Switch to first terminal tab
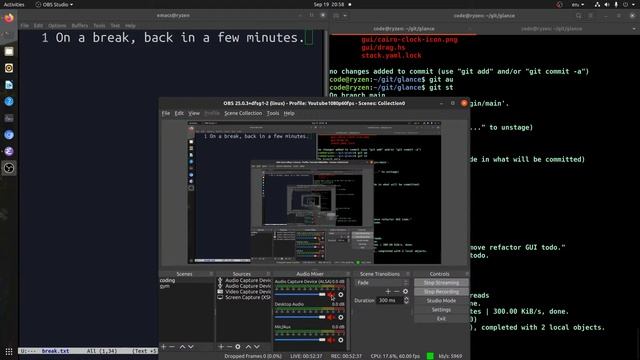Viewport: 640px width, 360px height. coord(404,29)
